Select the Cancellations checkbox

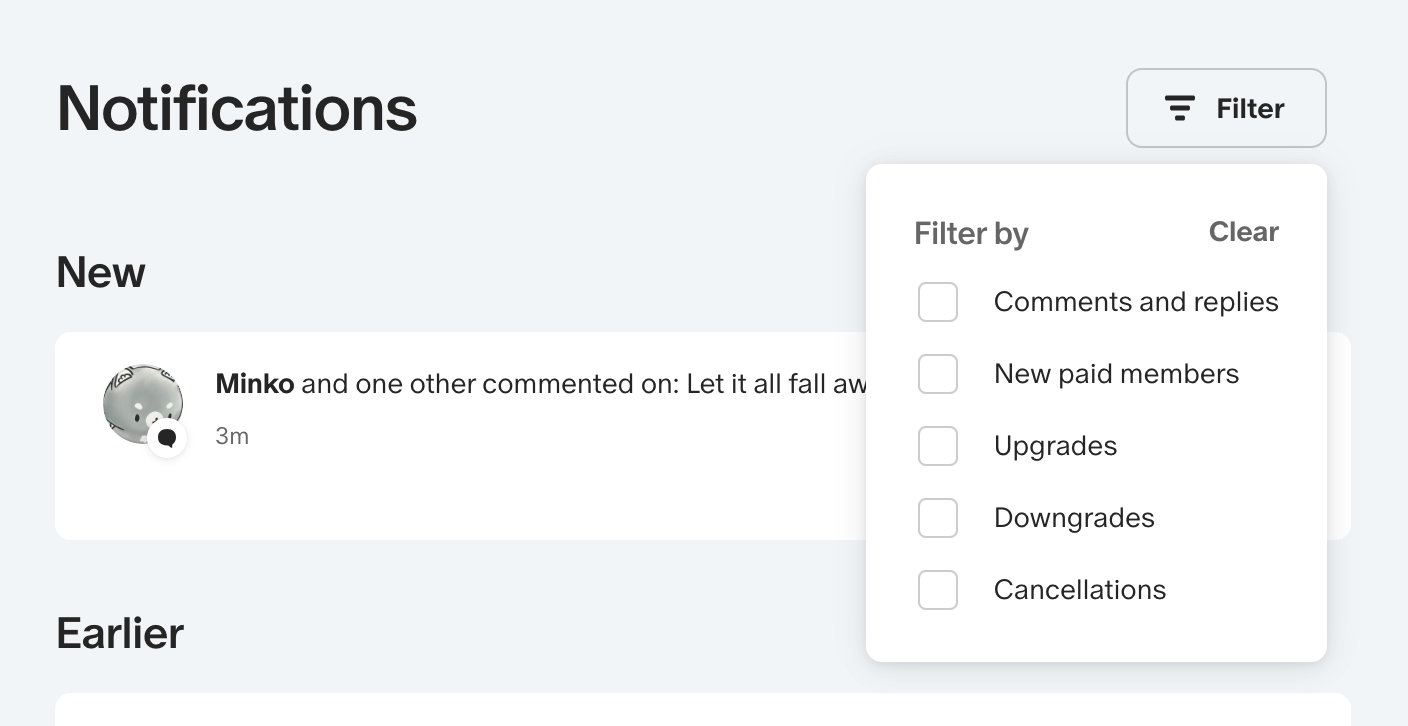click(938, 590)
